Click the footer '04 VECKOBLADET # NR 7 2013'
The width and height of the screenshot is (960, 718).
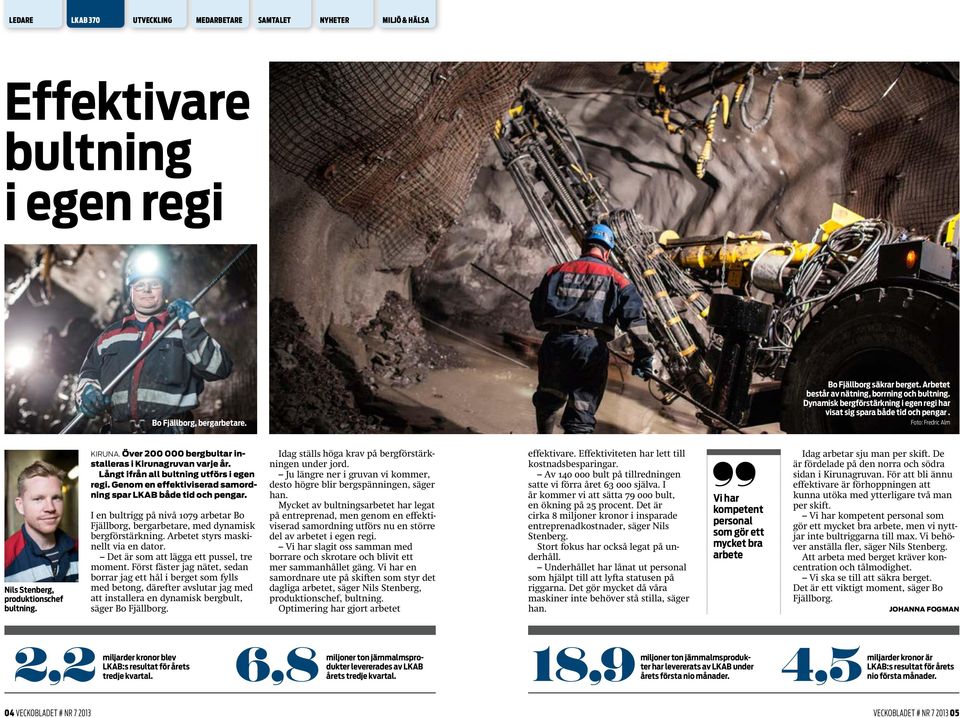48,712
